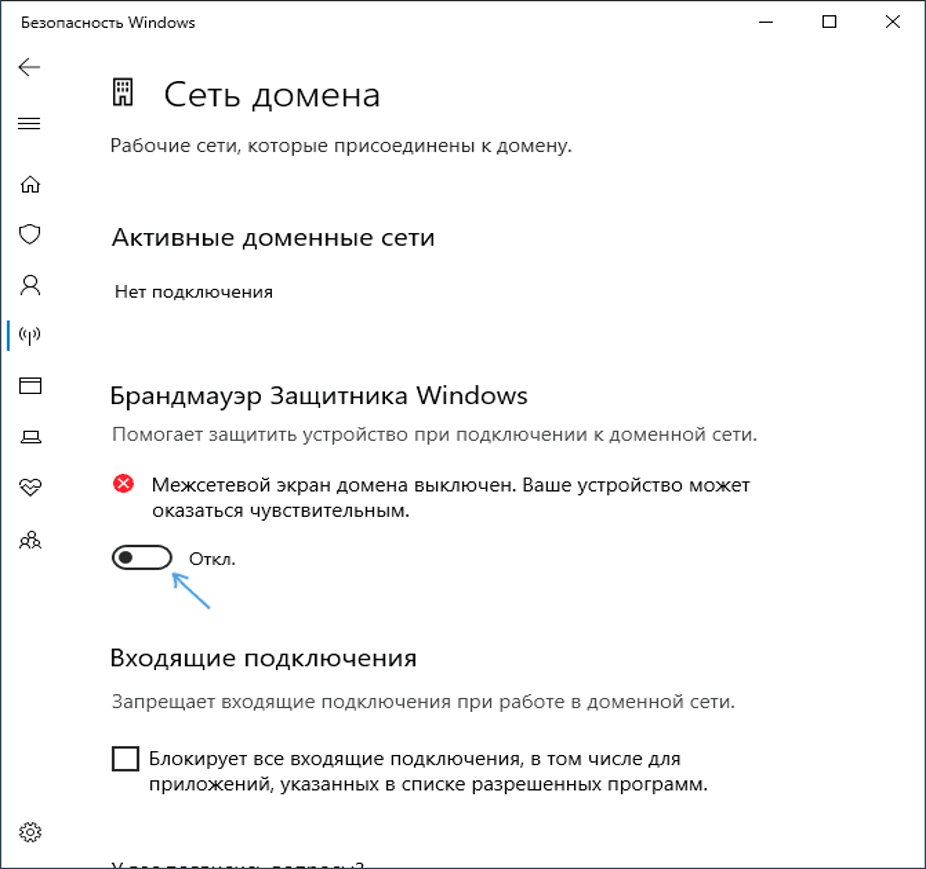
Task: Open the Home section in sidebar
Action: coord(30,184)
